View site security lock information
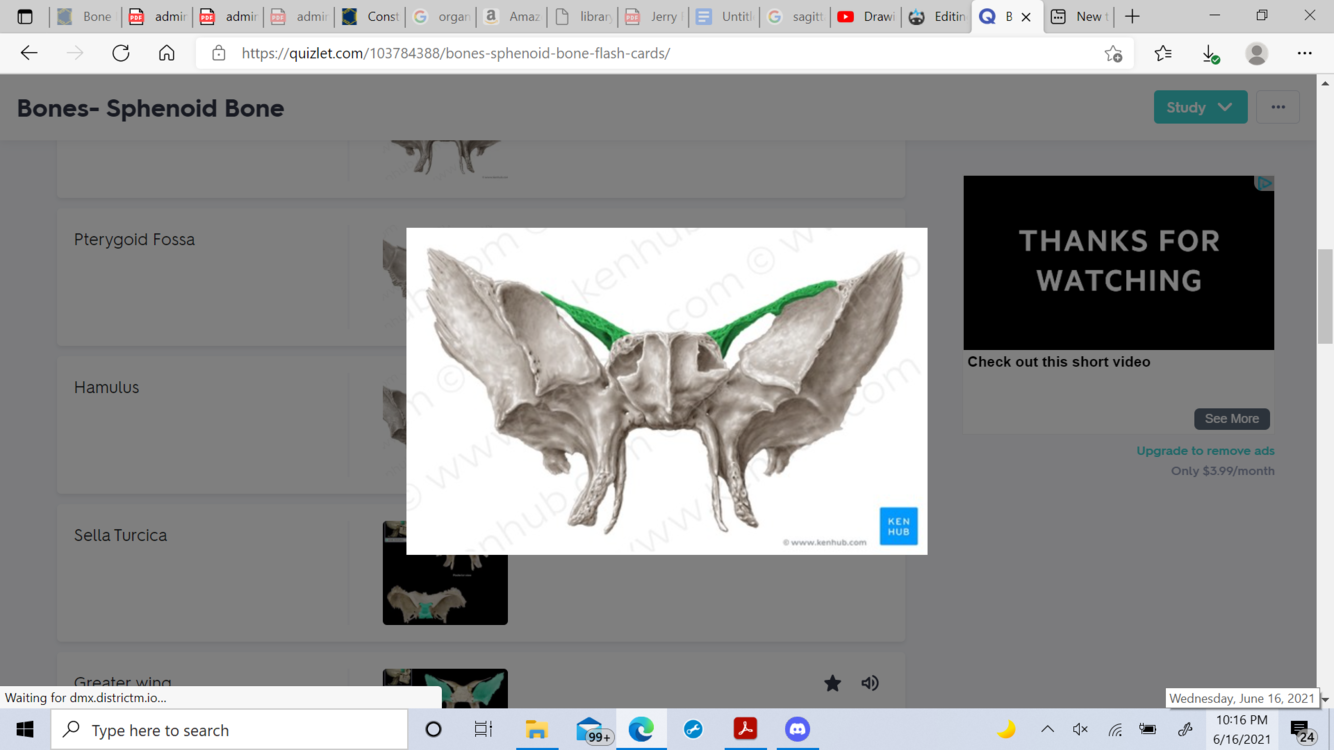 coord(219,53)
